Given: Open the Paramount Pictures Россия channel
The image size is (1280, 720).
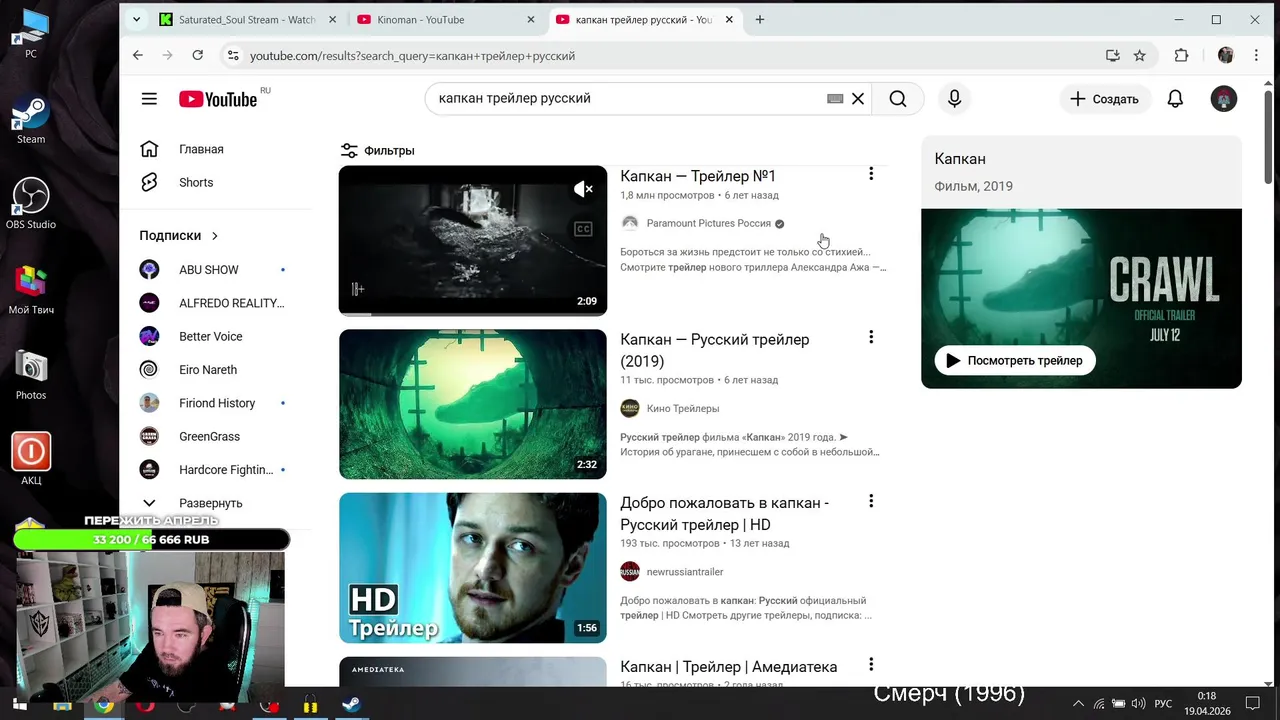Looking at the screenshot, I should pos(709,223).
